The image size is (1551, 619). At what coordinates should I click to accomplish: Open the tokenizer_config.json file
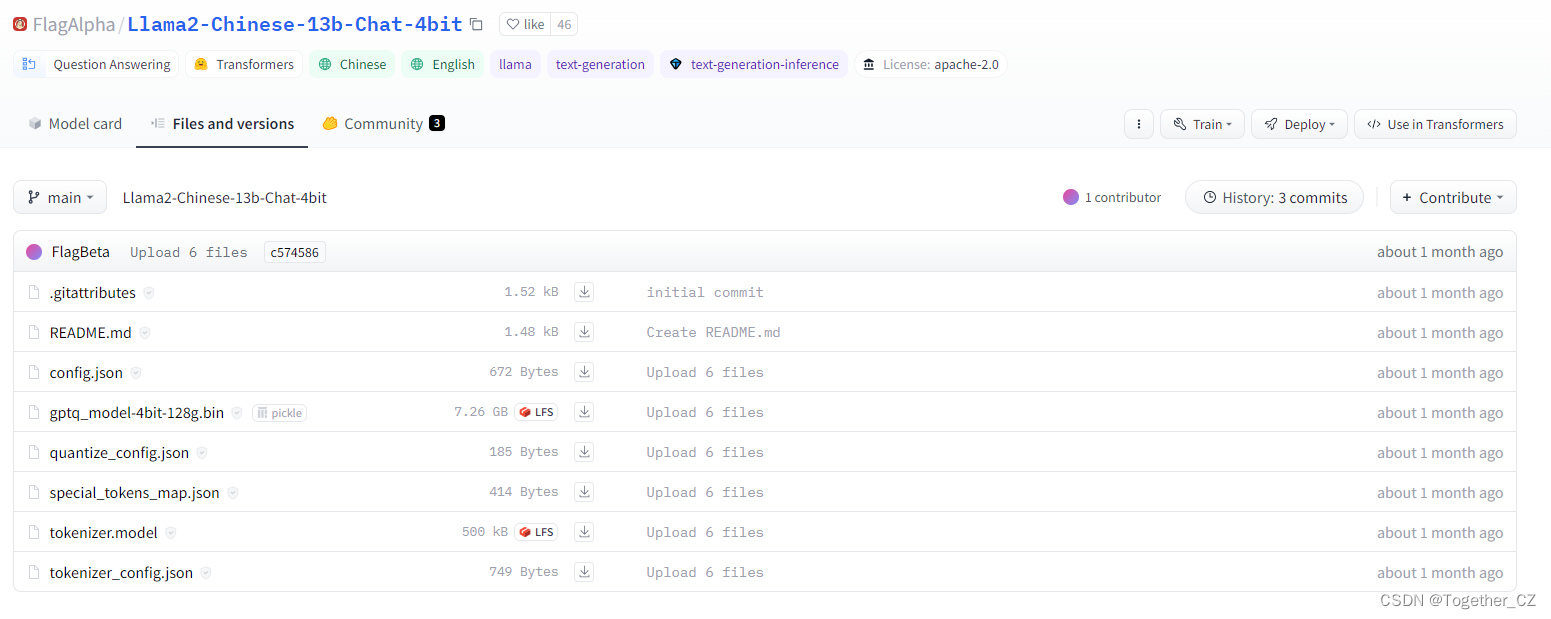[x=122, y=572]
